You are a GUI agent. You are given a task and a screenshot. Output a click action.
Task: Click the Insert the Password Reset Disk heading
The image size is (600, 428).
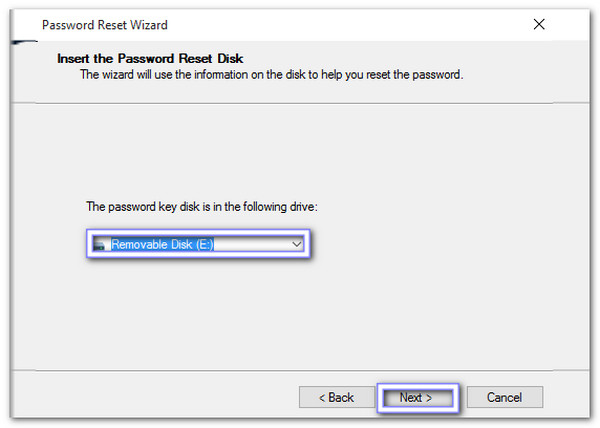pyautogui.click(x=149, y=60)
